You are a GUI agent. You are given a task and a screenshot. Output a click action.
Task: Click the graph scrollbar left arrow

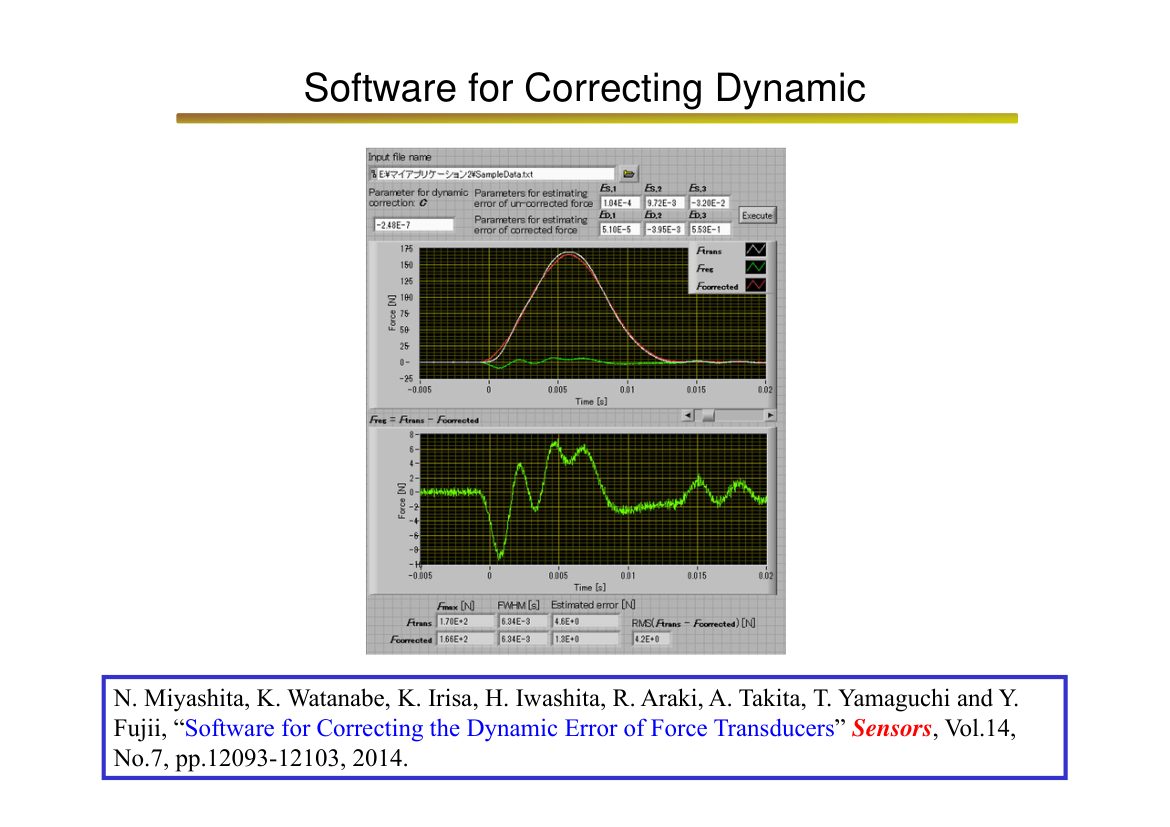tap(688, 416)
